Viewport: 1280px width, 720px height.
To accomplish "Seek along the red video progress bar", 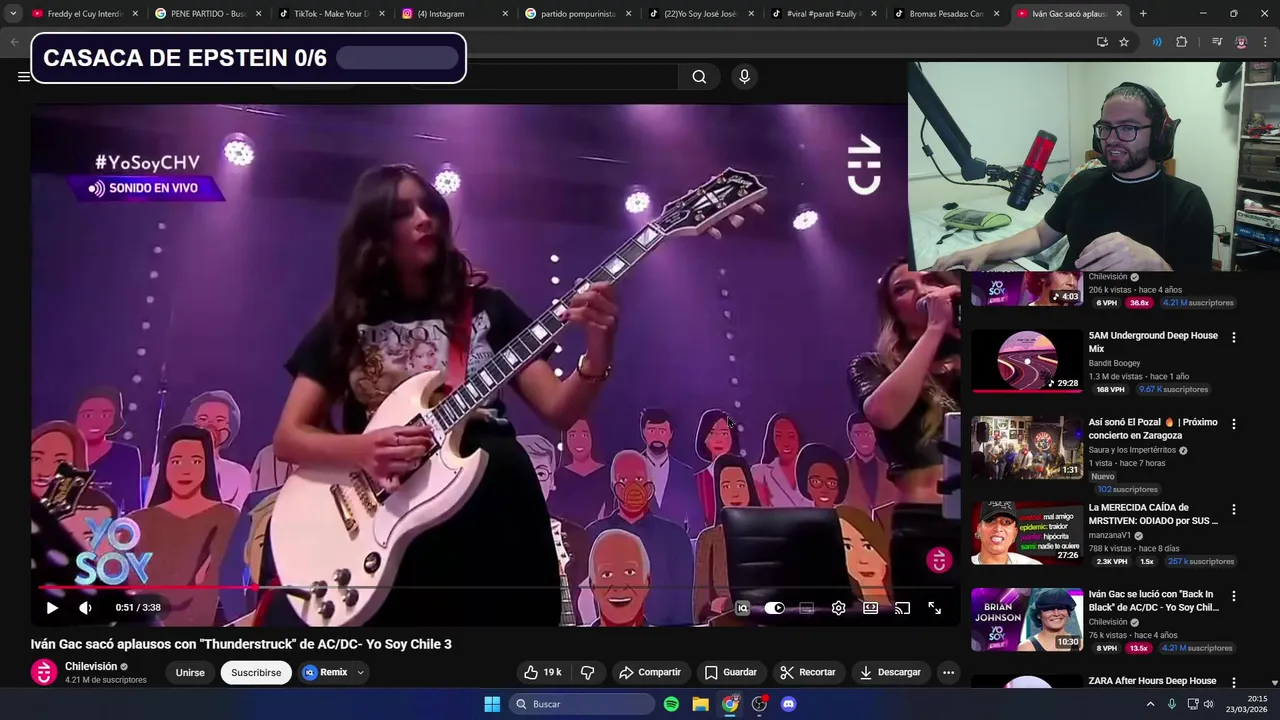I will point(495,588).
